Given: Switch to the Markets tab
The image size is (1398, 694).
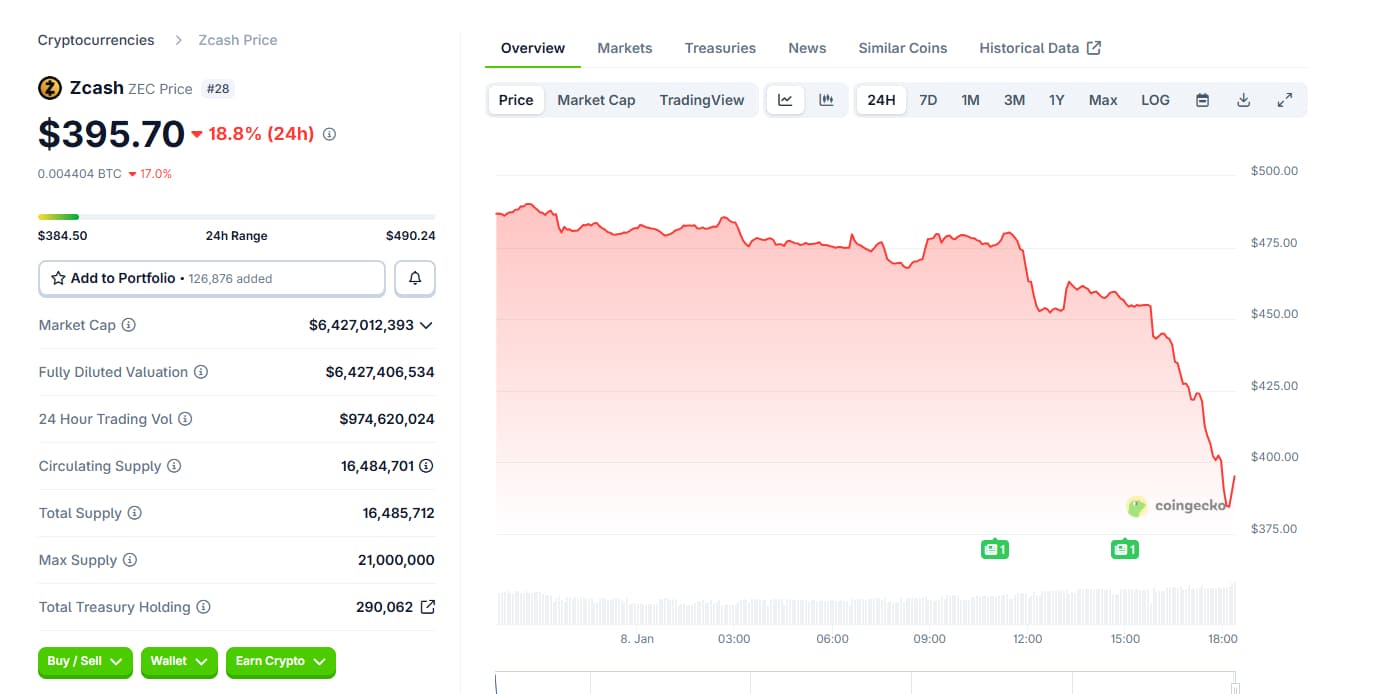Looking at the screenshot, I should tap(624, 48).
